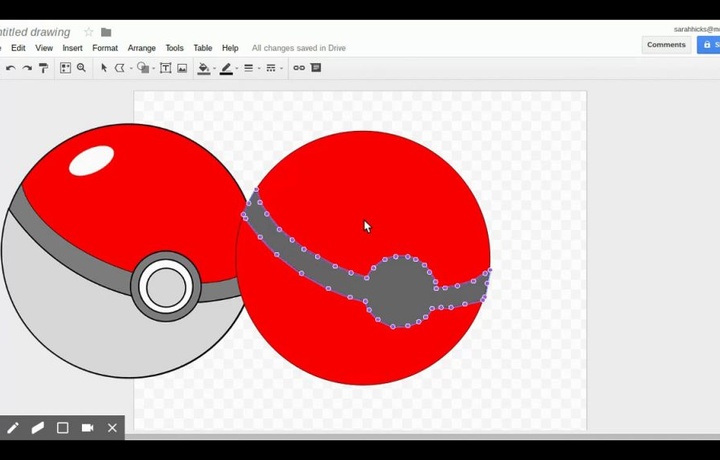
Task: Expand the line weight dropdown arrow
Action: click(259, 69)
